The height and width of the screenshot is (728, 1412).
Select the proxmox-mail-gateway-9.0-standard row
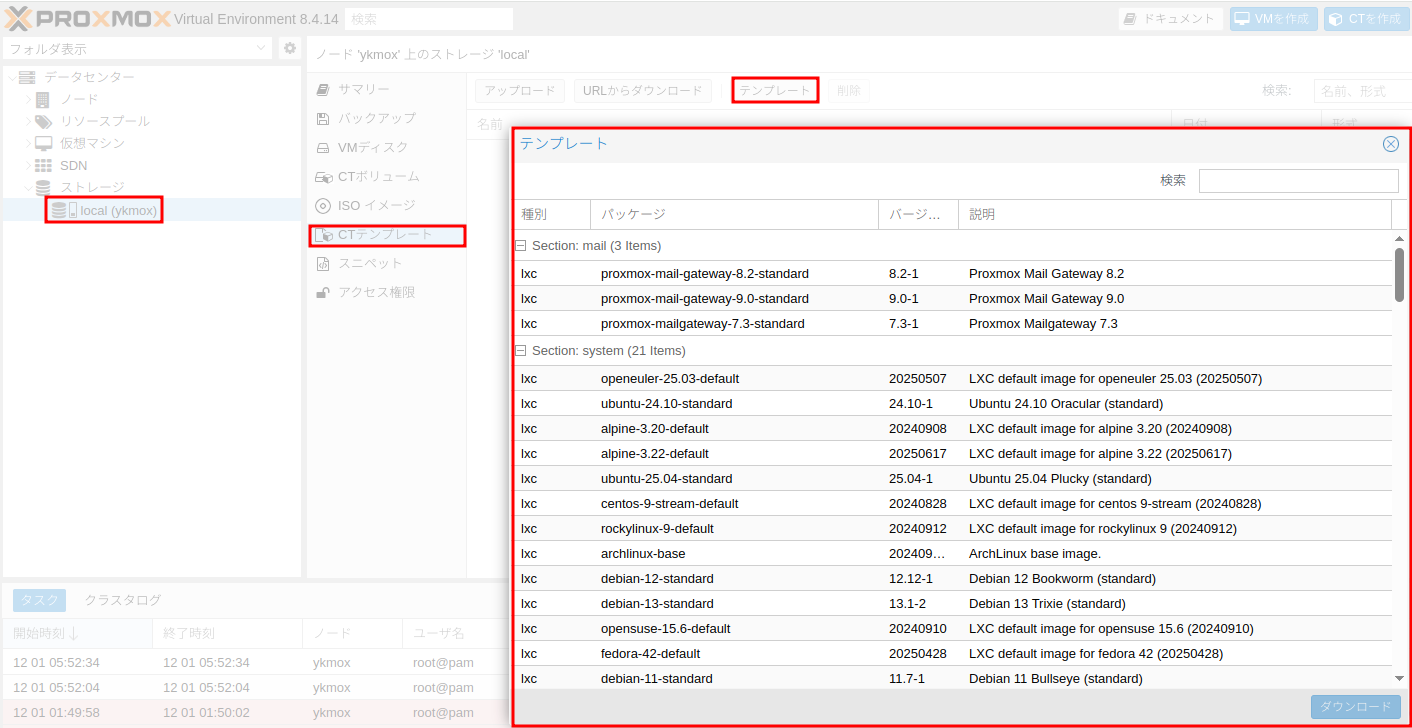point(953,299)
